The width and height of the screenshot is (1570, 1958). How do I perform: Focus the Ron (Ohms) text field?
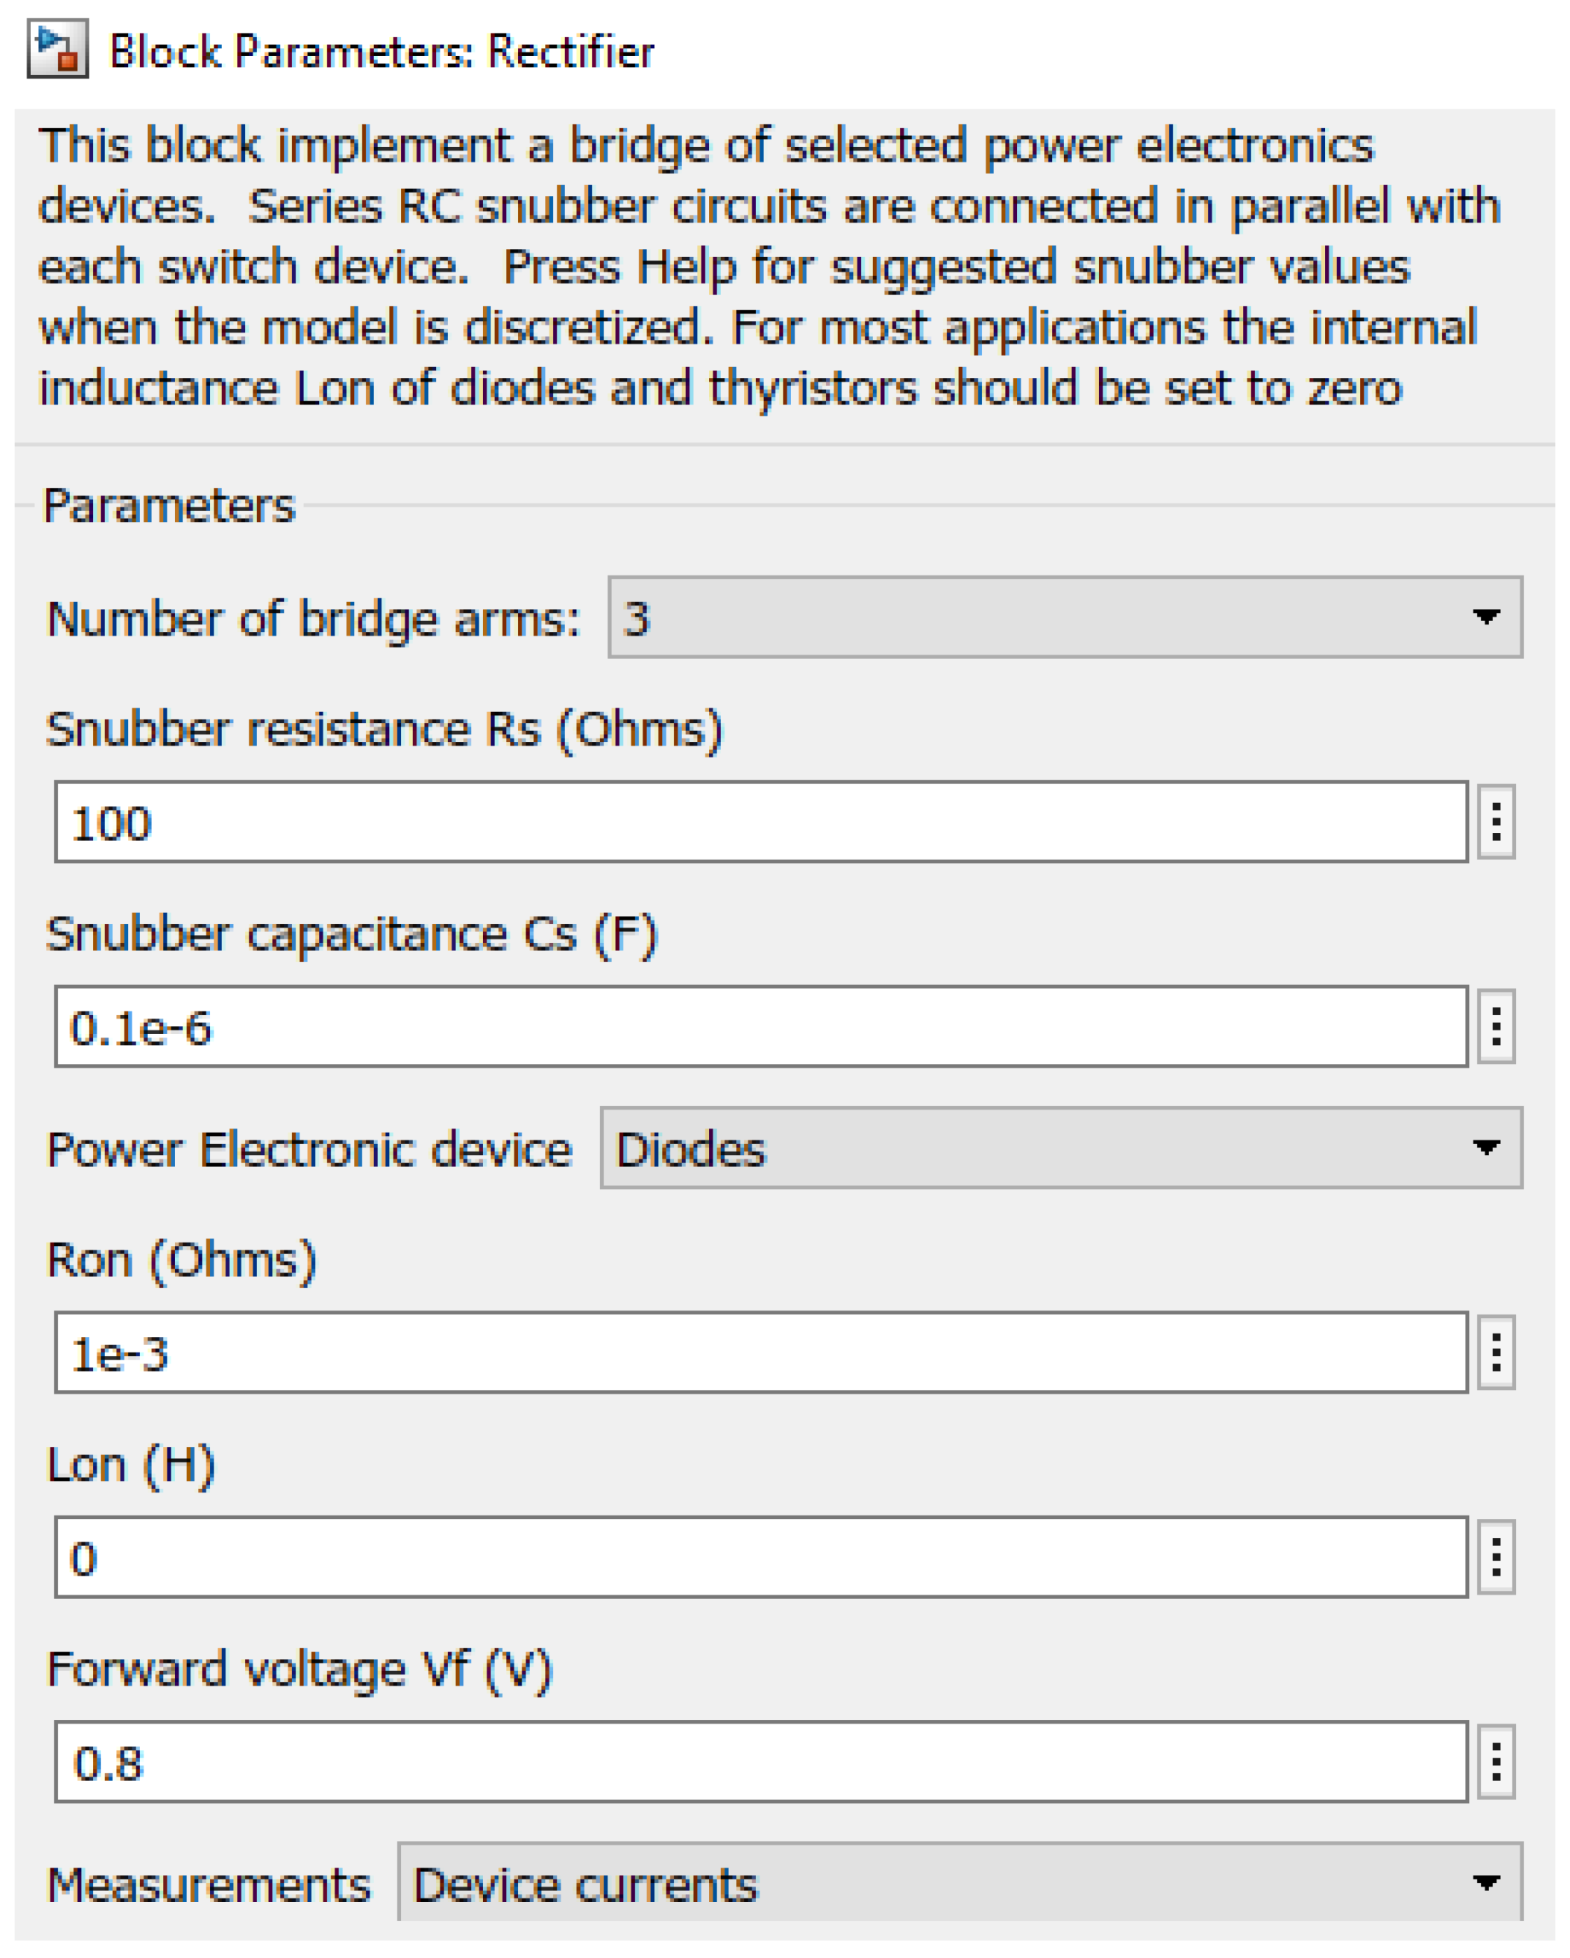[760, 1352]
